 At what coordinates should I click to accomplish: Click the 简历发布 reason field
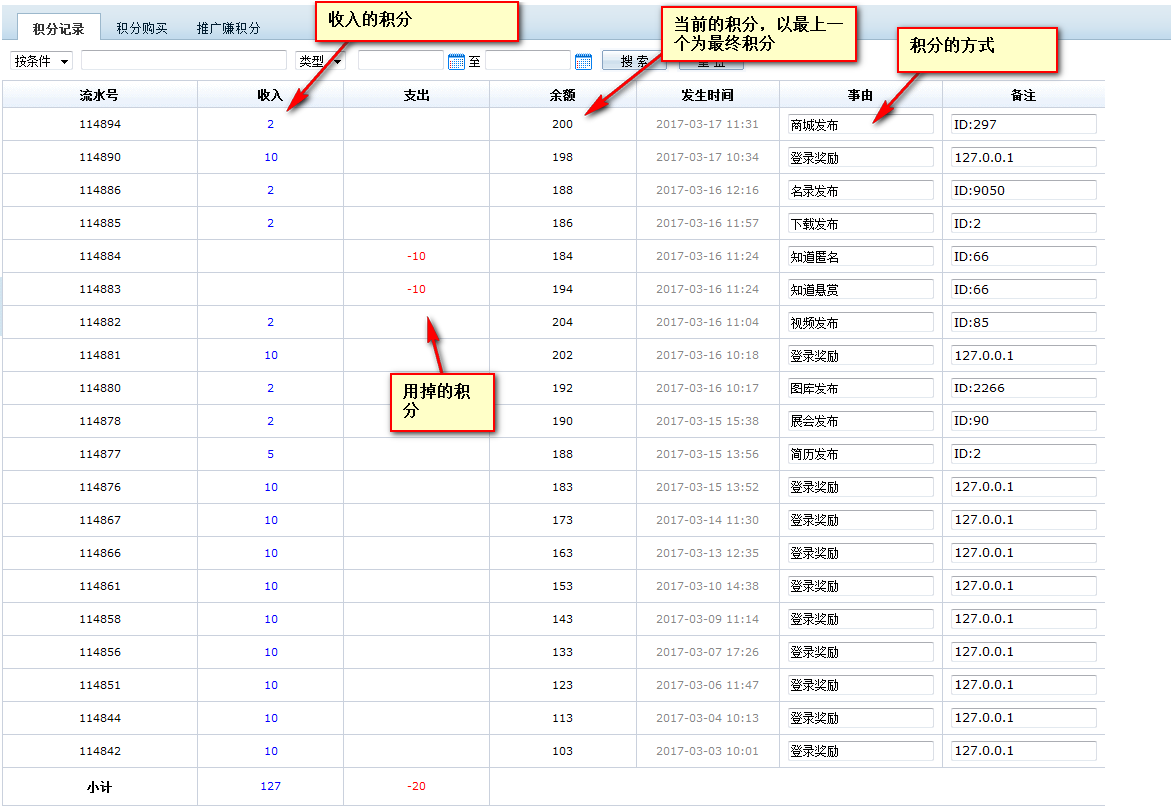(860, 454)
